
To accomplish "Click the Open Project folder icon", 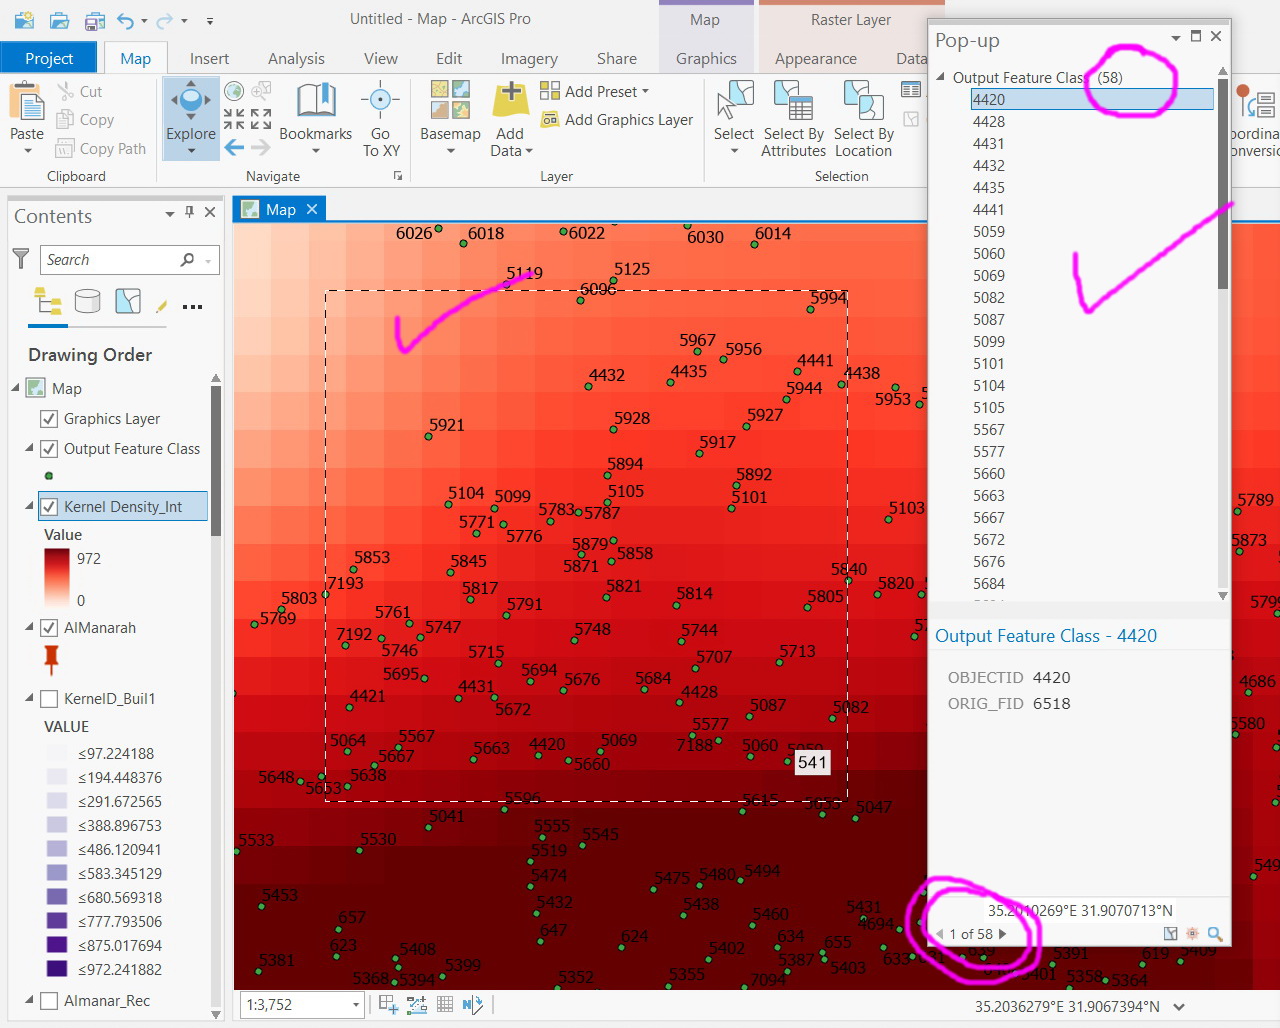I will (x=59, y=20).
